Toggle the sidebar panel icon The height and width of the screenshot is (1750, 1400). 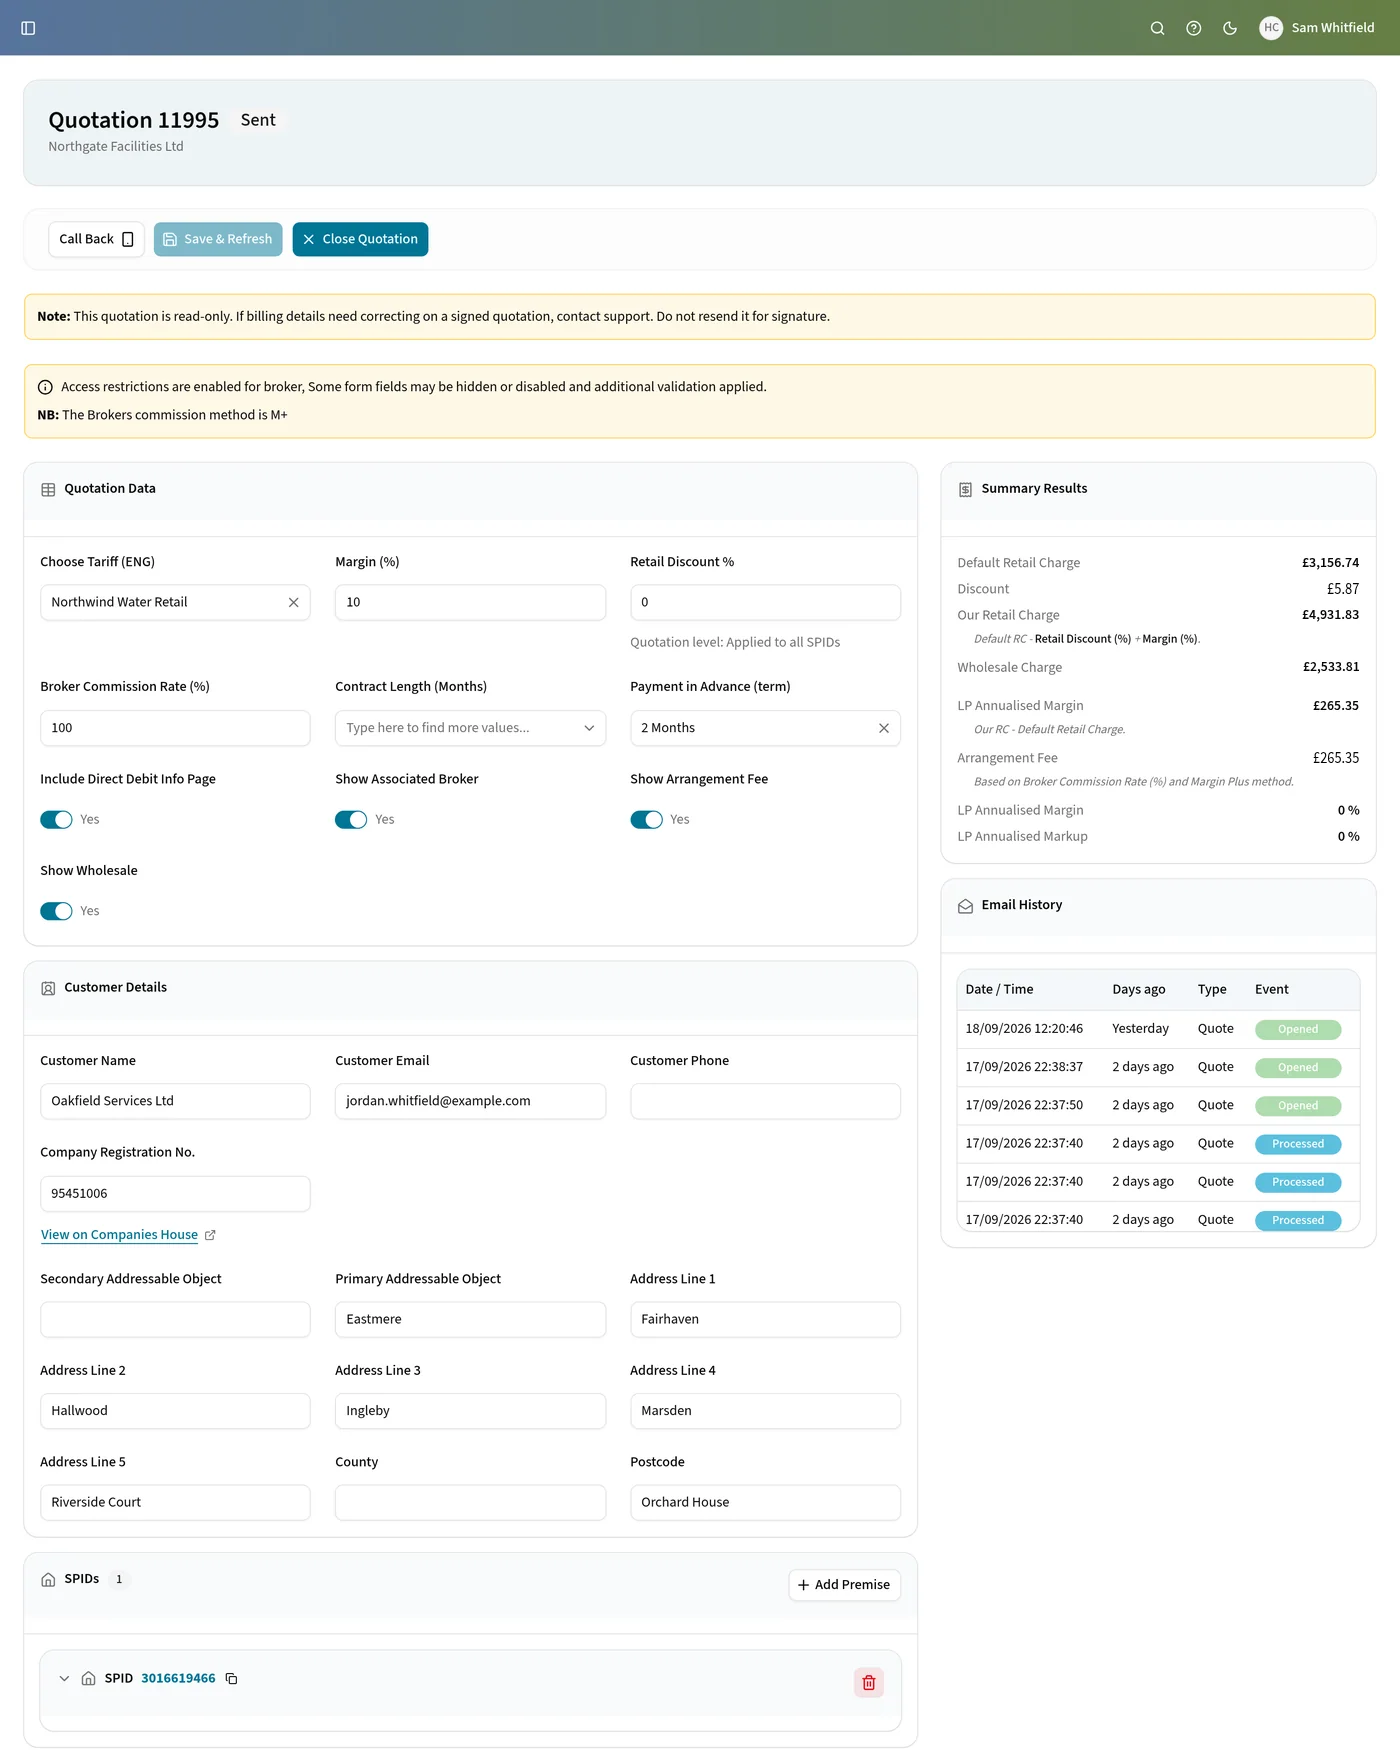click(28, 28)
